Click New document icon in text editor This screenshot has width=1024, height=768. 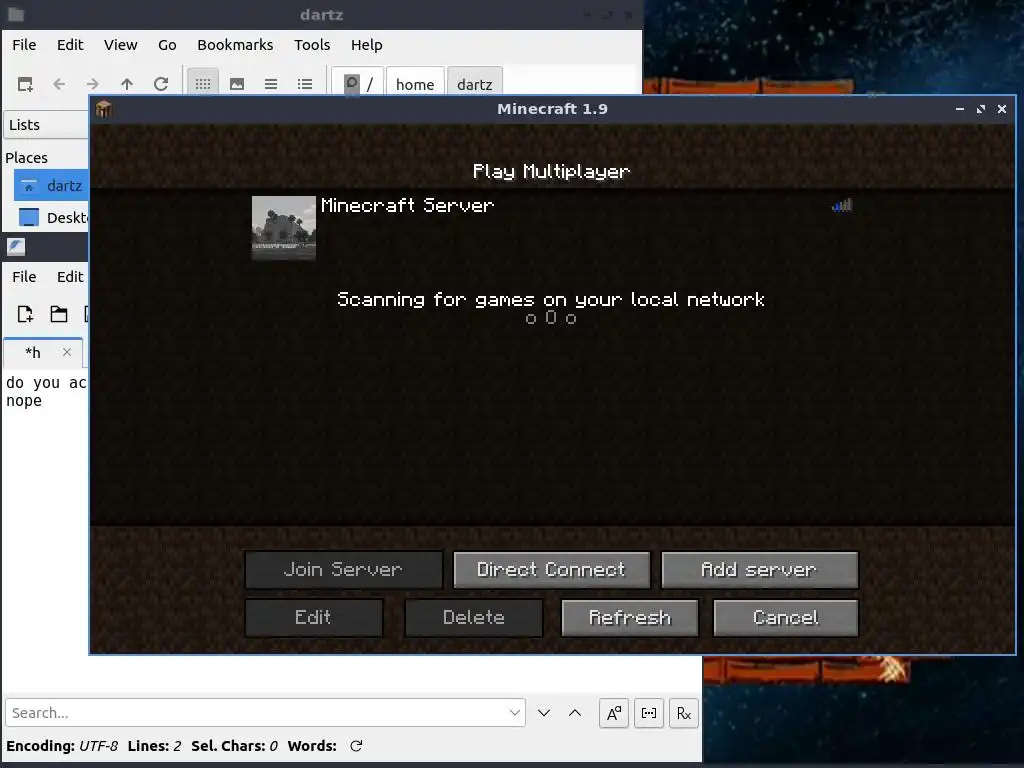[x=25, y=314]
